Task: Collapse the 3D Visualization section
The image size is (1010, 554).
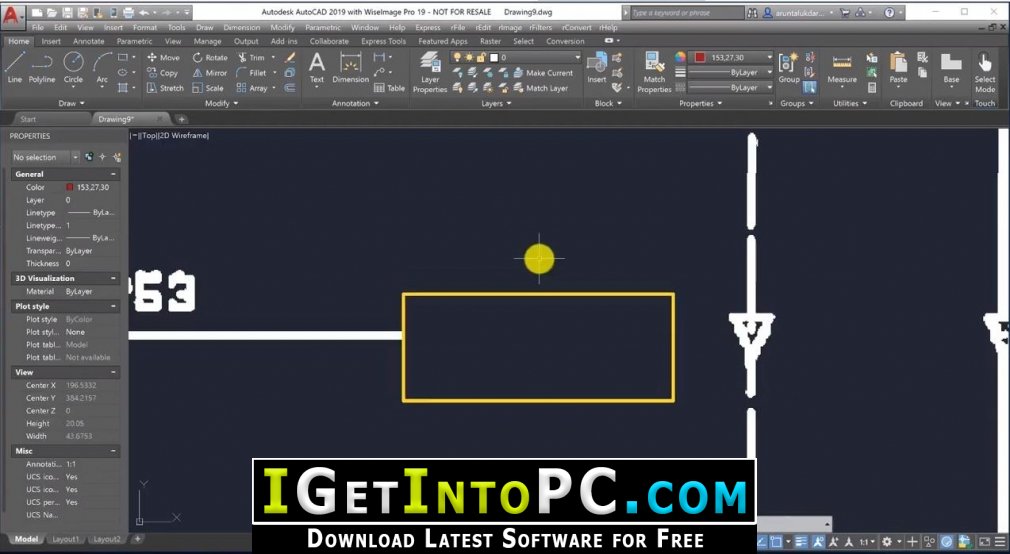Action: (x=113, y=278)
